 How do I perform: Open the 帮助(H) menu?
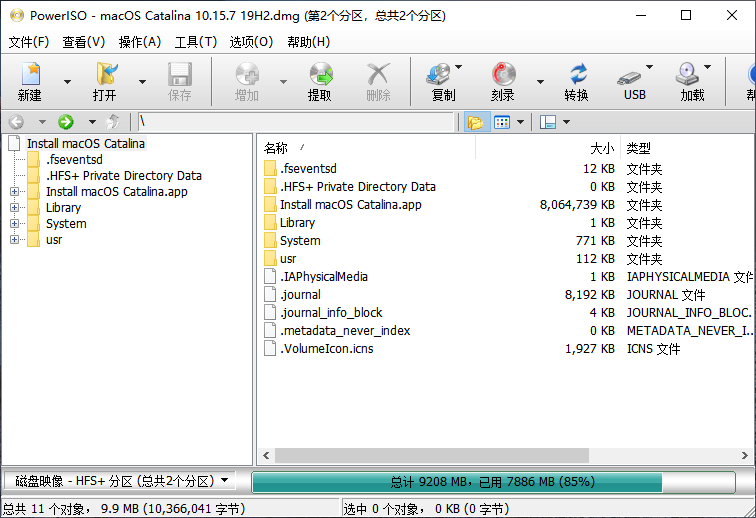click(x=309, y=42)
